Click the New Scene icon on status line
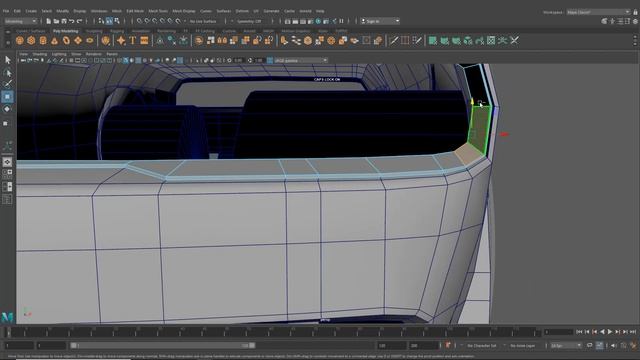Viewport: 640px width, 360px height. [x=49, y=21]
